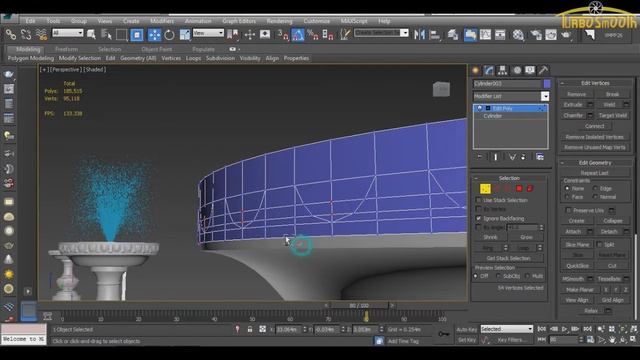Activate the Select and Rotate tool
Viewport: 640px width, 360px height.
169,35
